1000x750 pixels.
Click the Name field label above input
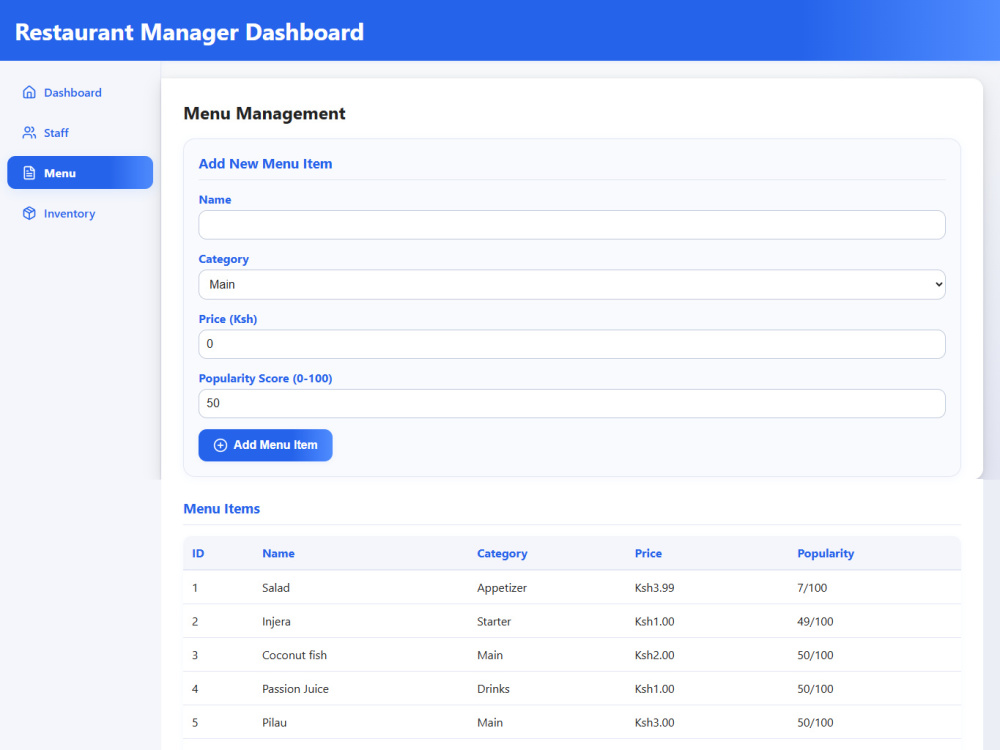point(215,200)
